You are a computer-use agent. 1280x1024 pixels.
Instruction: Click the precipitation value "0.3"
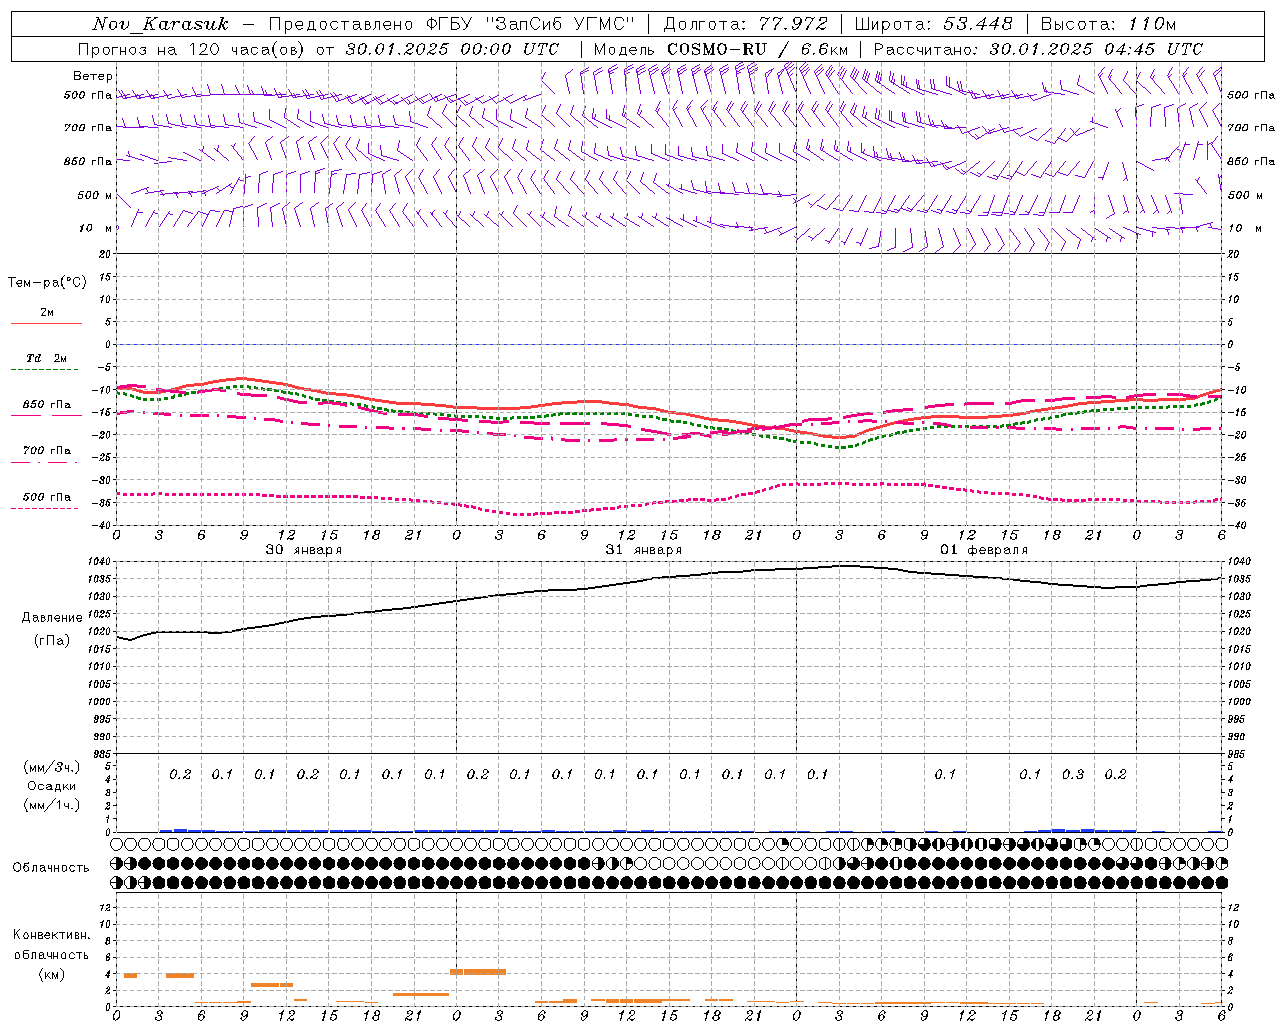click(x=1073, y=774)
